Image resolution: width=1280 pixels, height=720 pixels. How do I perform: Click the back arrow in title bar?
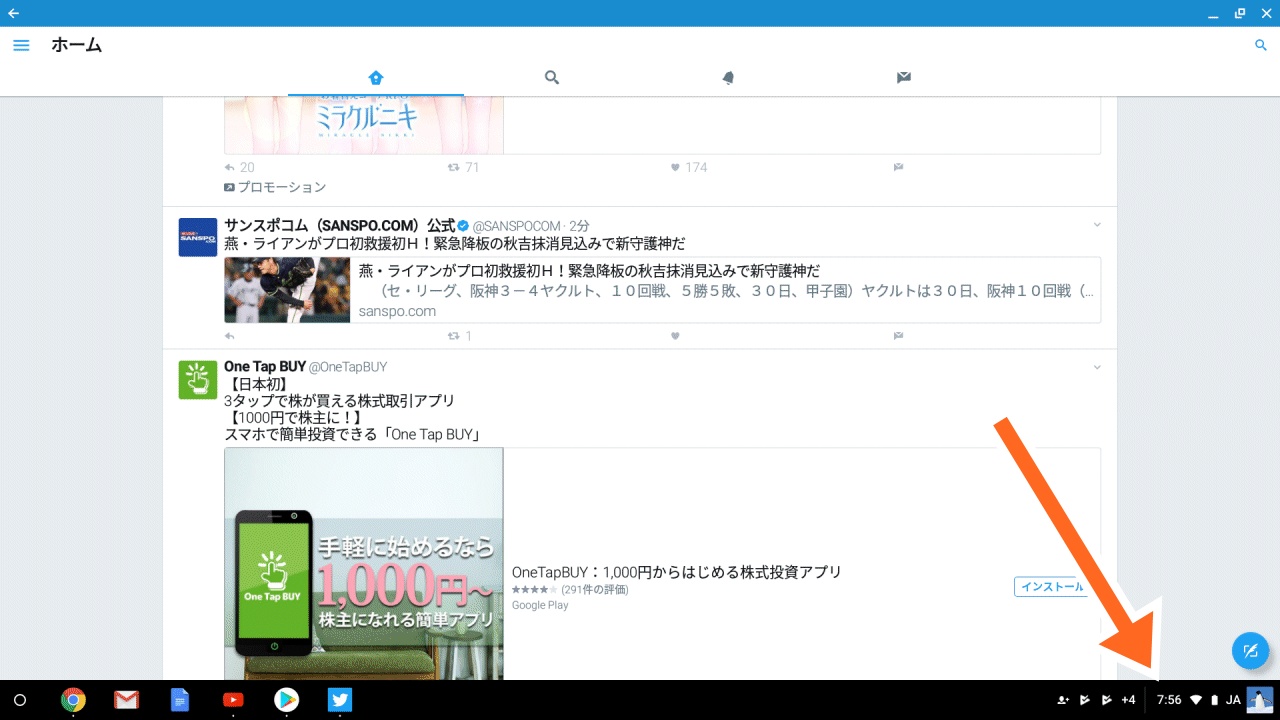(x=13, y=13)
